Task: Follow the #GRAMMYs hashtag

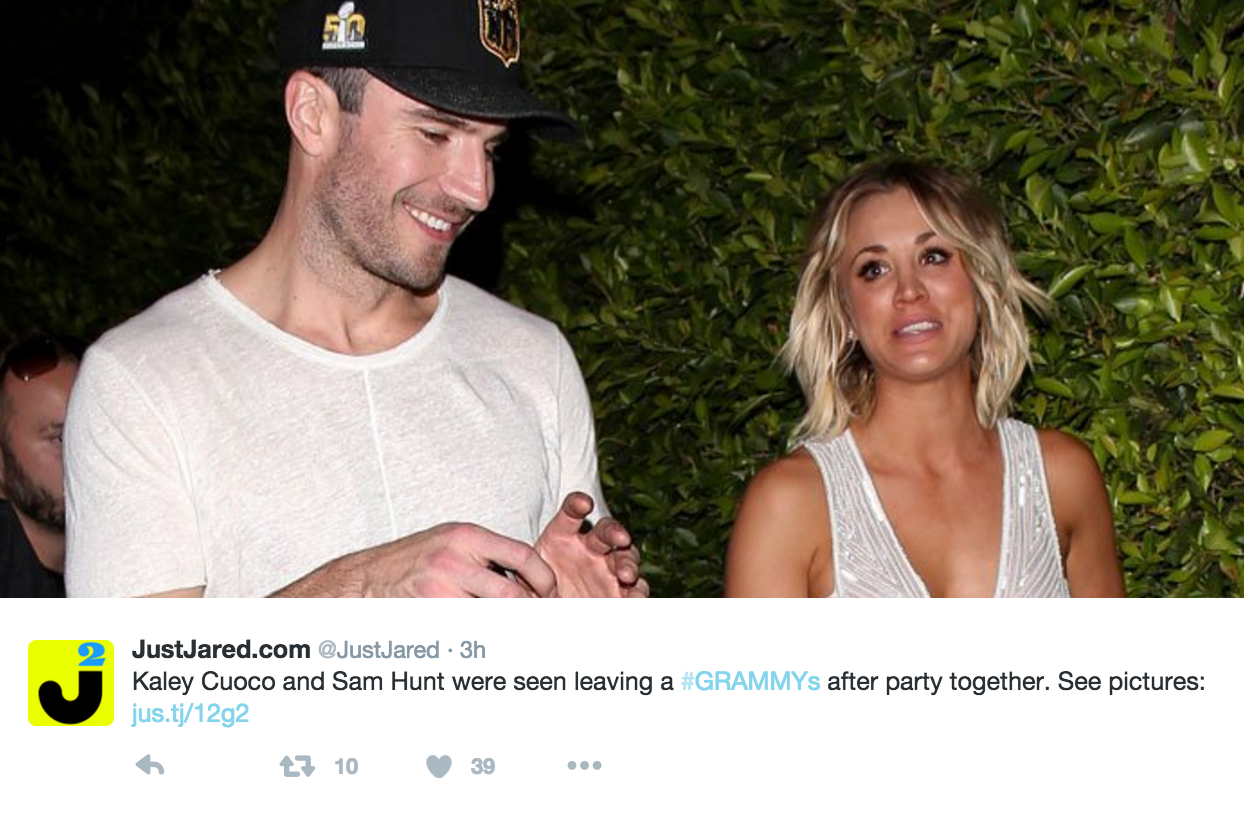Action: pyautogui.click(x=750, y=682)
